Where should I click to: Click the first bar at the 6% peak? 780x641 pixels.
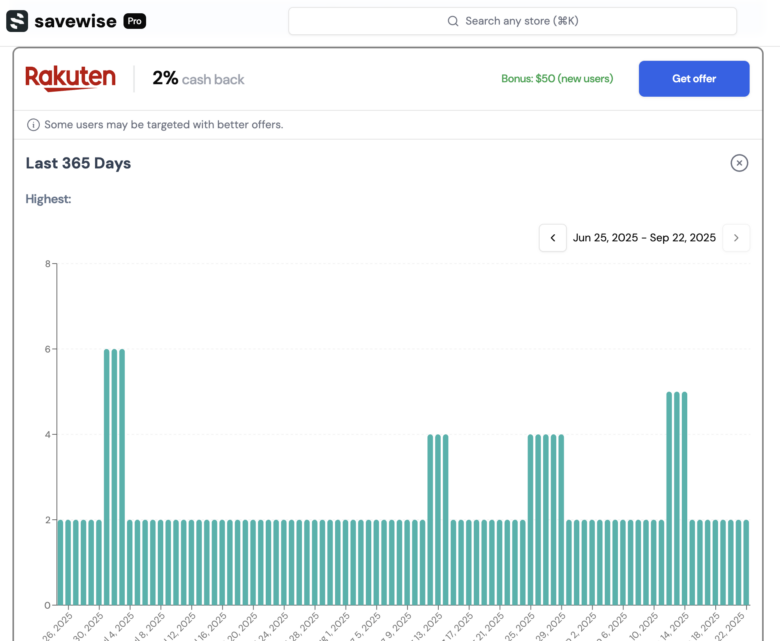107,476
